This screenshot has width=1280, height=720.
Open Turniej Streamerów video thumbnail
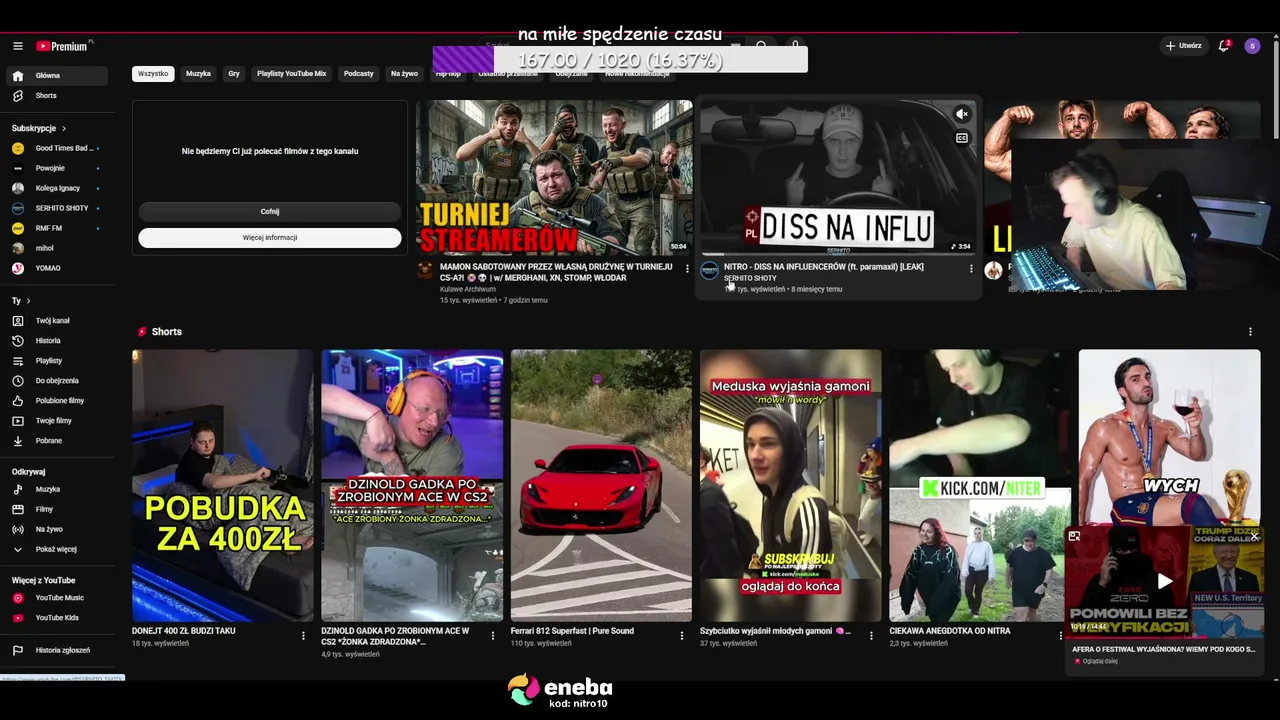coord(554,177)
